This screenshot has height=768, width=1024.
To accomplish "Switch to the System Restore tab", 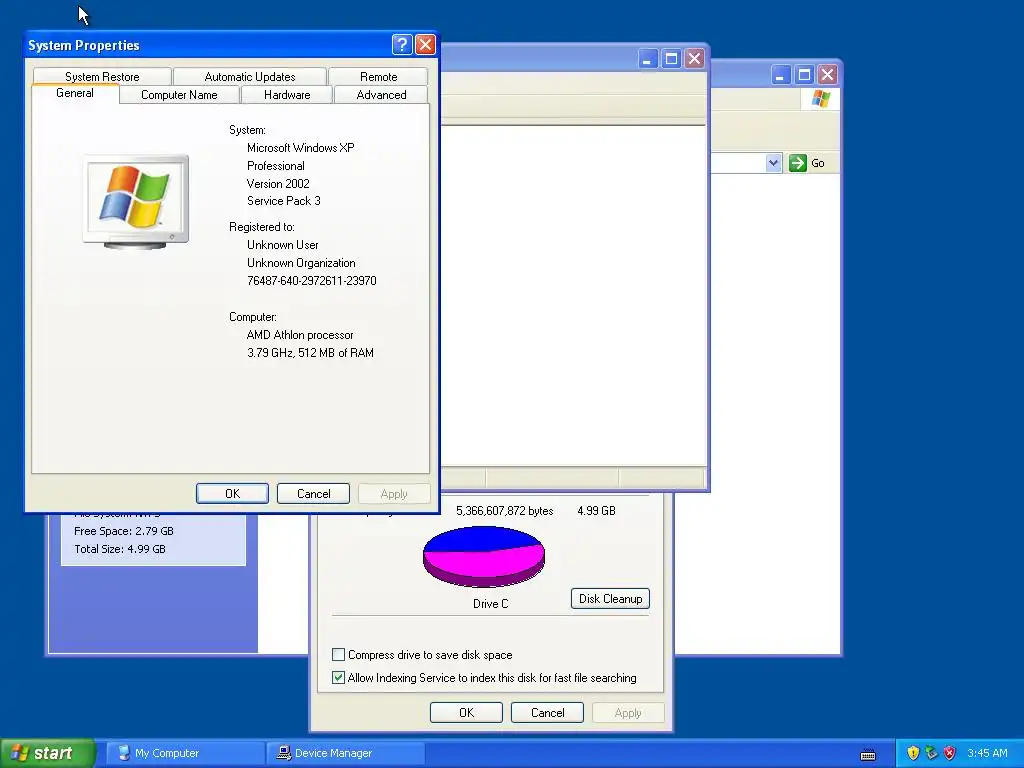I will (x=102, y=76).
